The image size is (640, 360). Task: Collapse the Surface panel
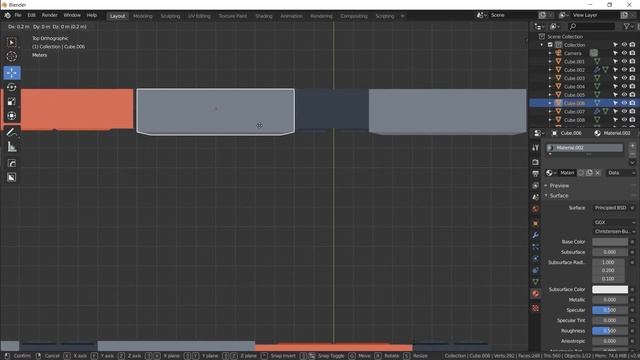558,196
